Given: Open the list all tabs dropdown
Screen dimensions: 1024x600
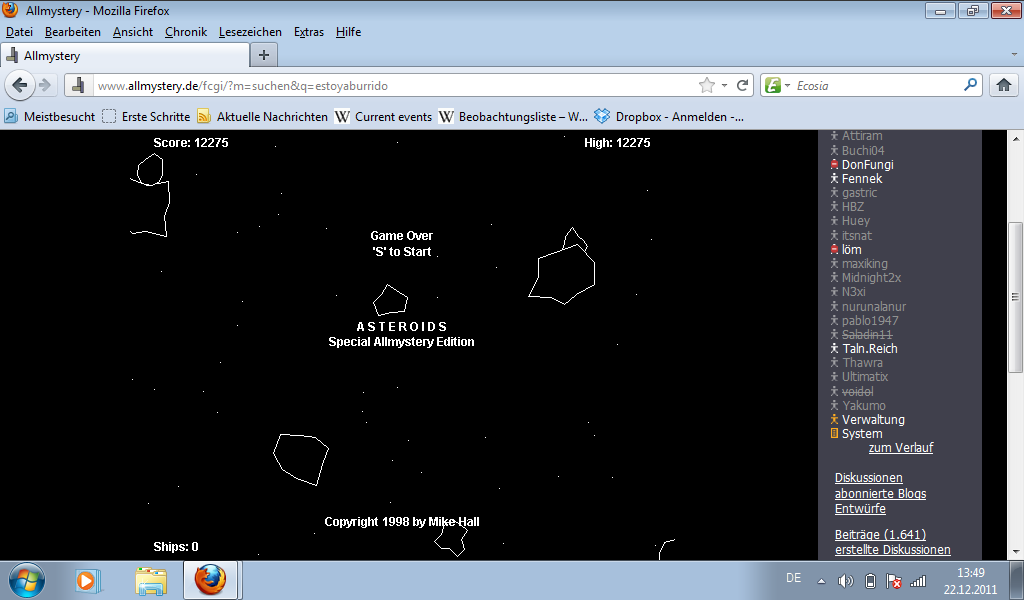Looking at the screenshot, I should tap(1014, 55).
